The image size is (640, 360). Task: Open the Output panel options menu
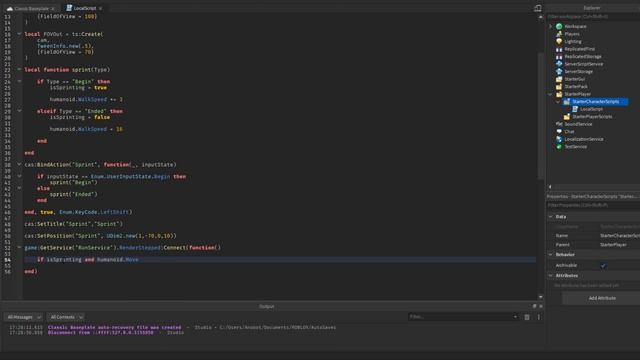[x=538, y=317]
